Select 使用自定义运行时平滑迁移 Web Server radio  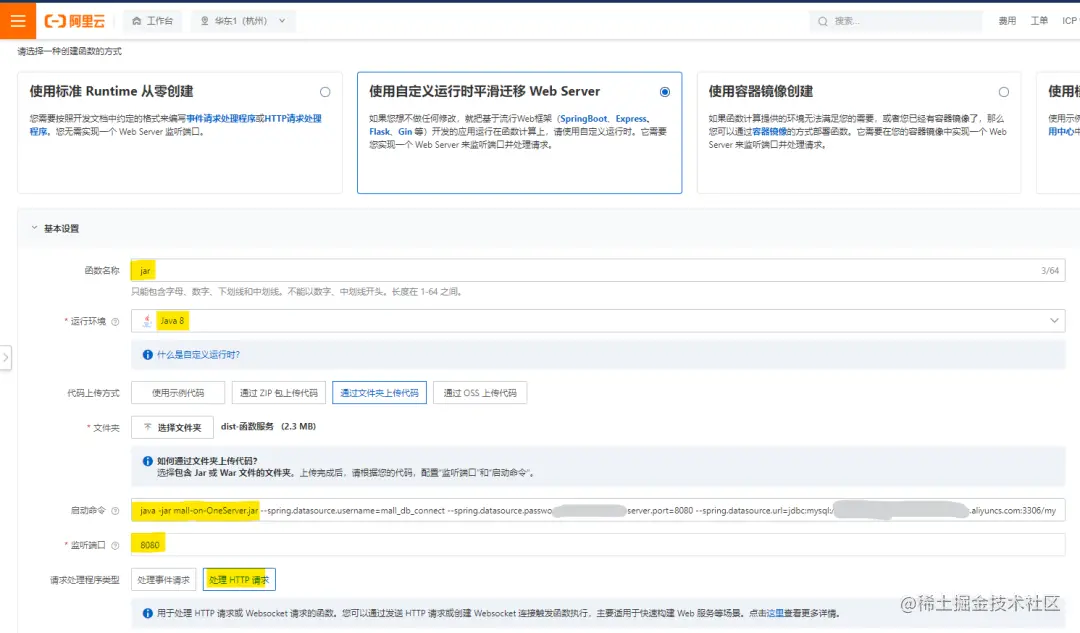(665, 92)
